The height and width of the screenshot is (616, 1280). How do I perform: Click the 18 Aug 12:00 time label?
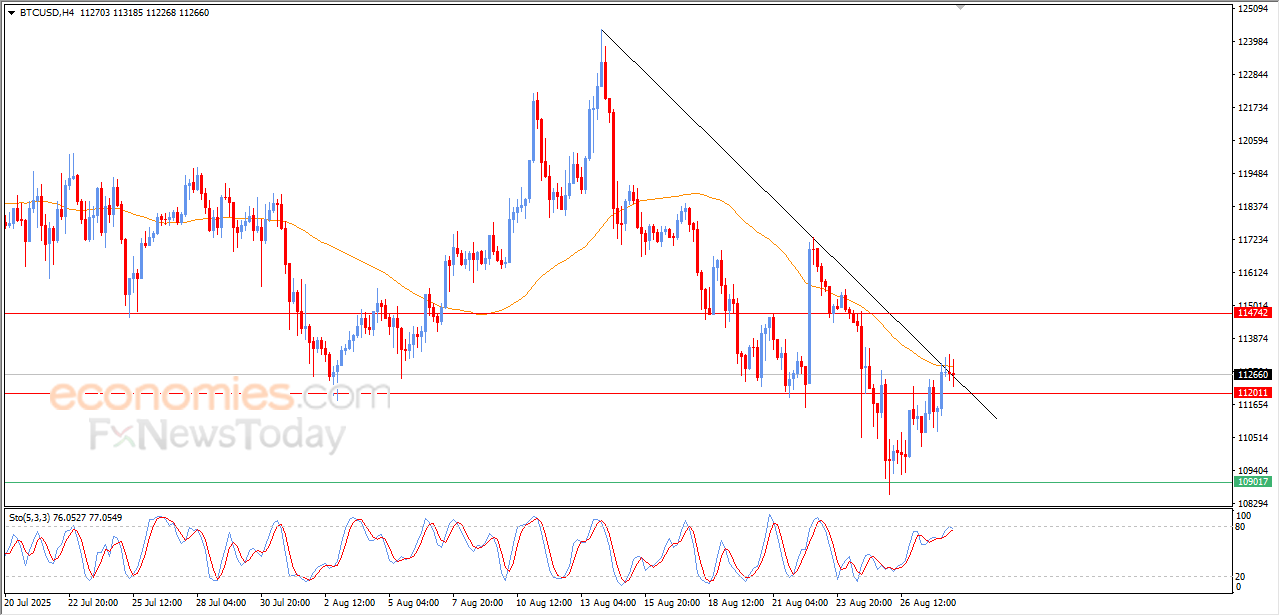(x=735, y=603)
